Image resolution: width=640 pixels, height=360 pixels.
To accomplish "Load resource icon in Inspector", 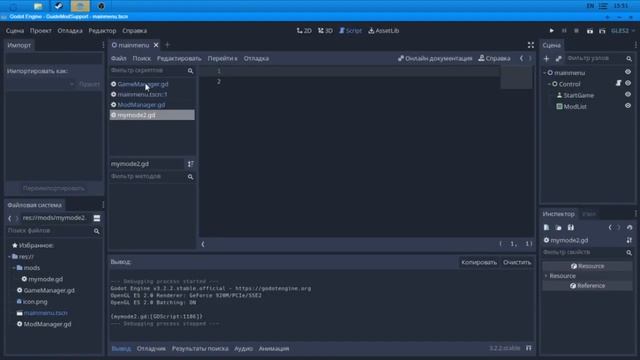I will point(558,227).
